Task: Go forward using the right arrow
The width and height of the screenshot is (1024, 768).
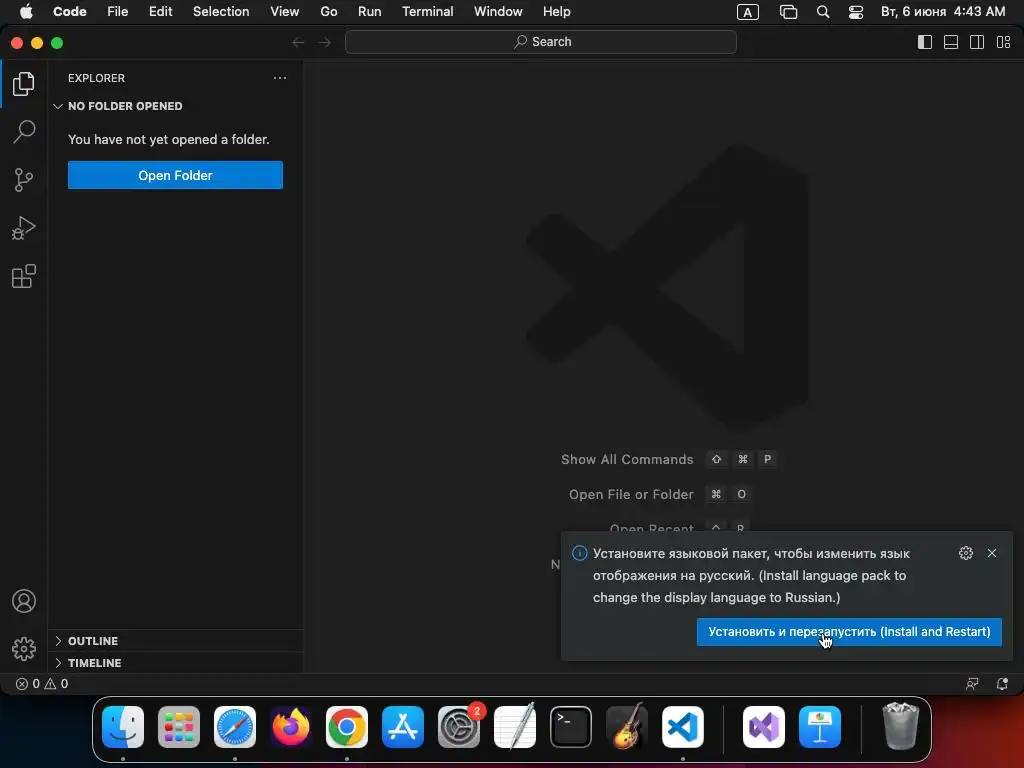Action: 325,42
